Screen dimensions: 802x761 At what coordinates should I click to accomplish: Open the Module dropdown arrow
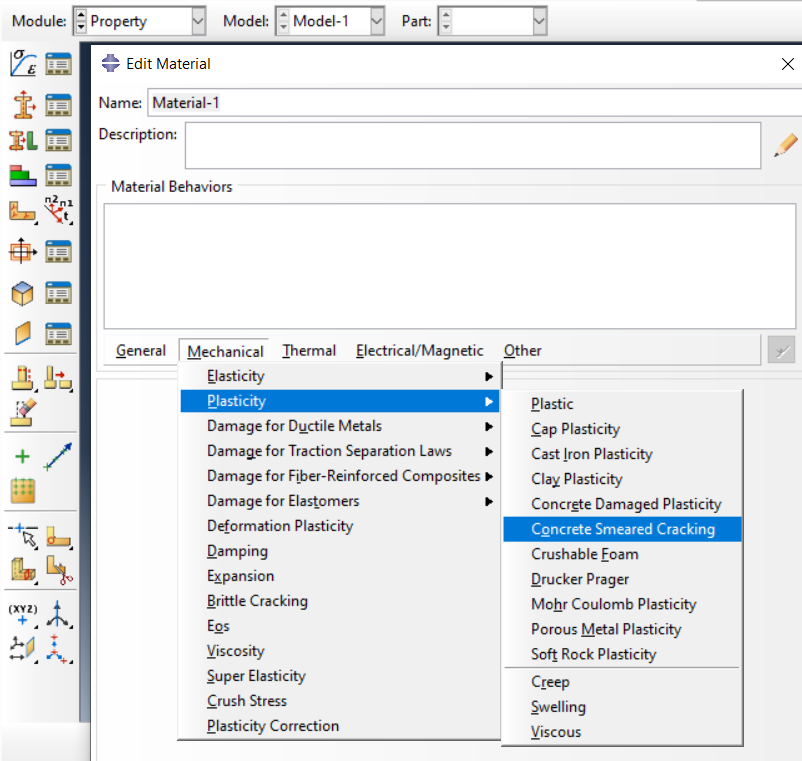point(198,21)
